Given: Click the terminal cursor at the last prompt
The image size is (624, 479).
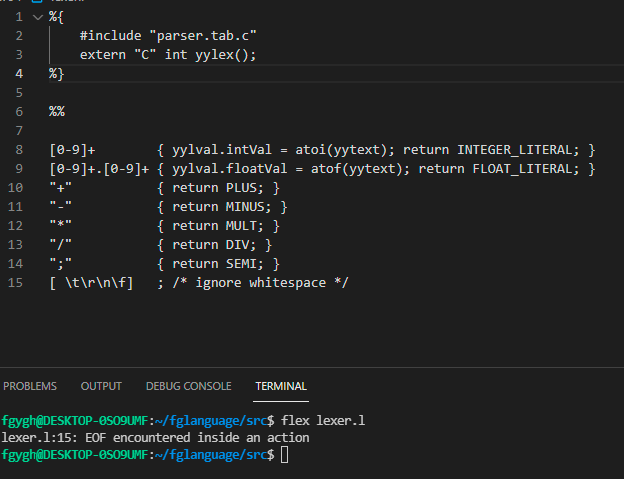Looking at the screenshot, I should pyautogui.click(x=285, y=455).
